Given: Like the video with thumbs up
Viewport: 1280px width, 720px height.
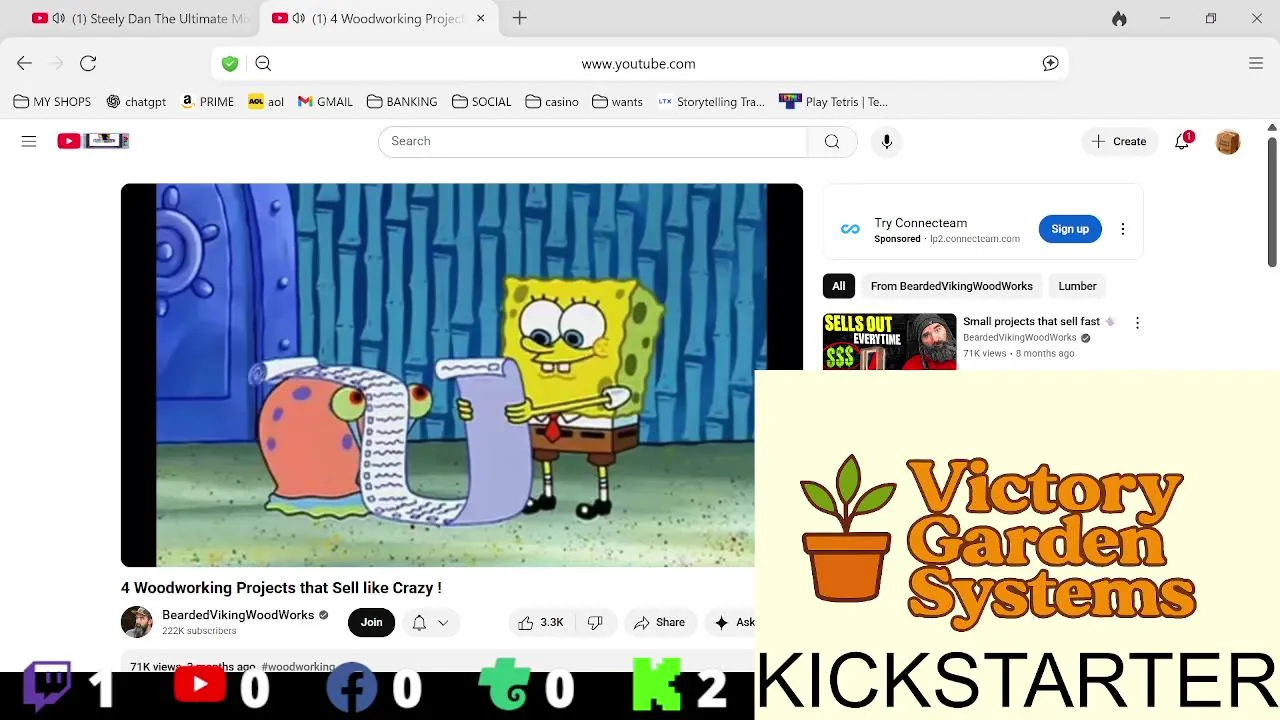Looking at the screenshot, I should point(540,622).
